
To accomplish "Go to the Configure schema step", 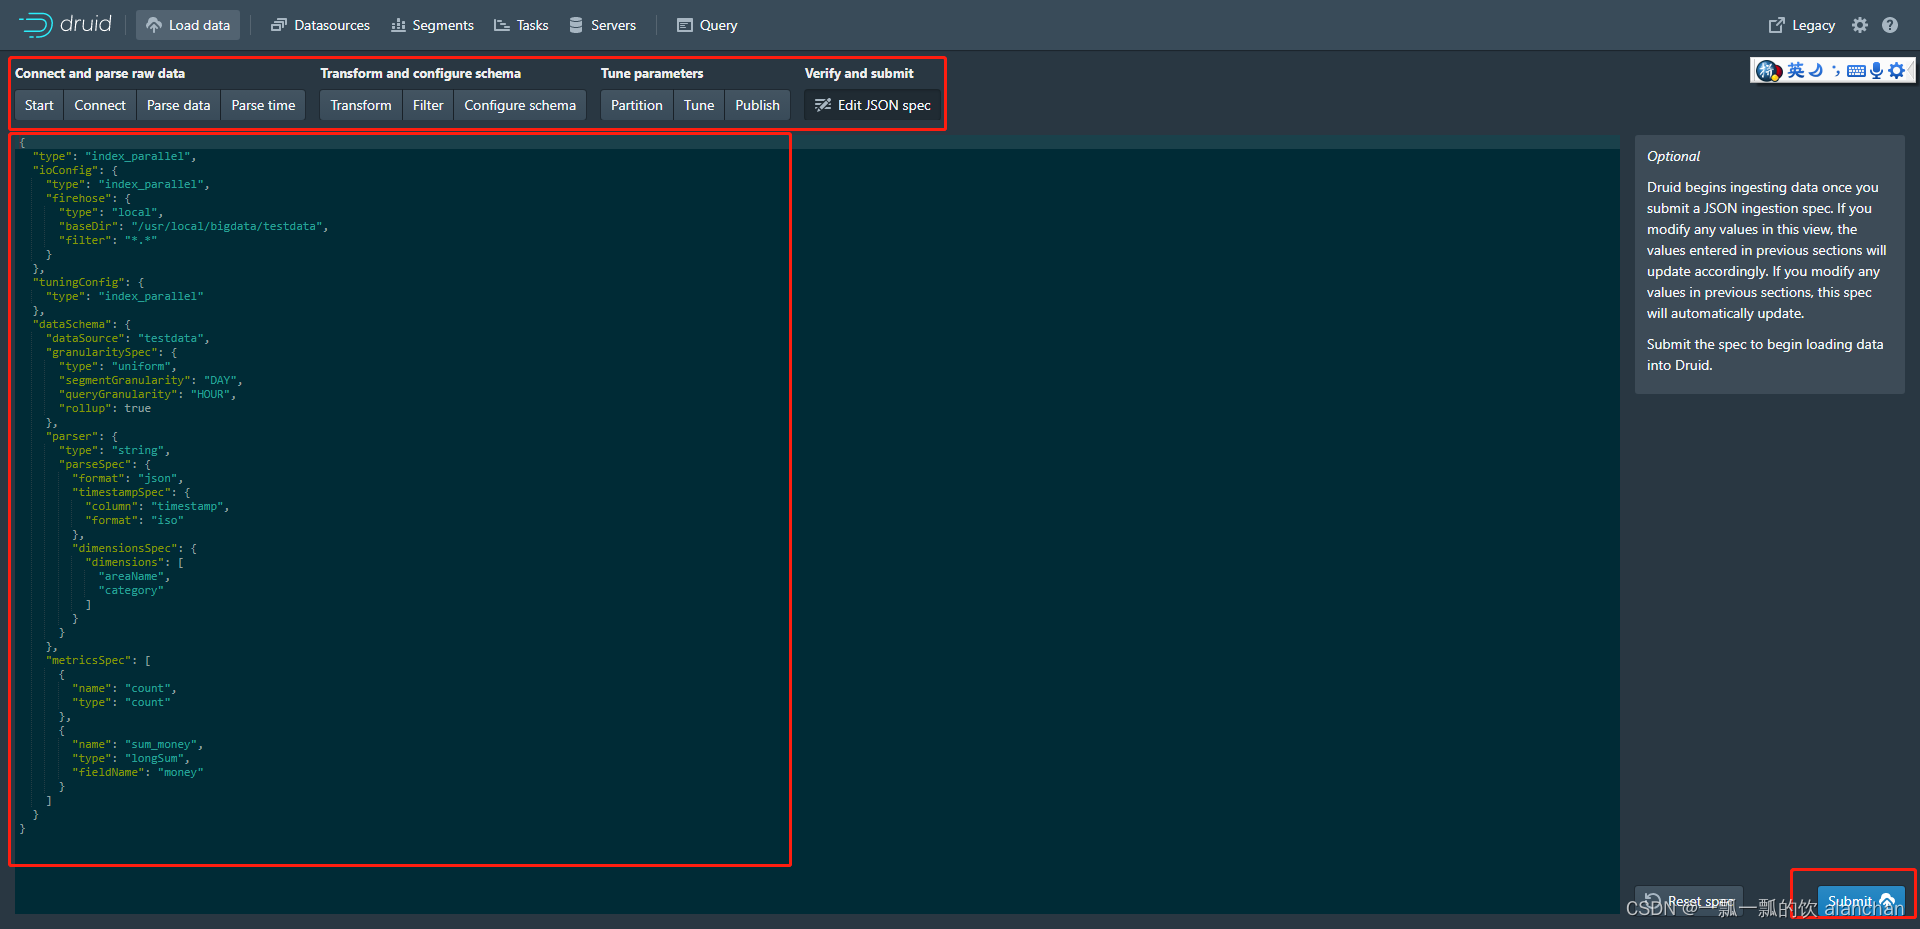I will tap(520, 105).
